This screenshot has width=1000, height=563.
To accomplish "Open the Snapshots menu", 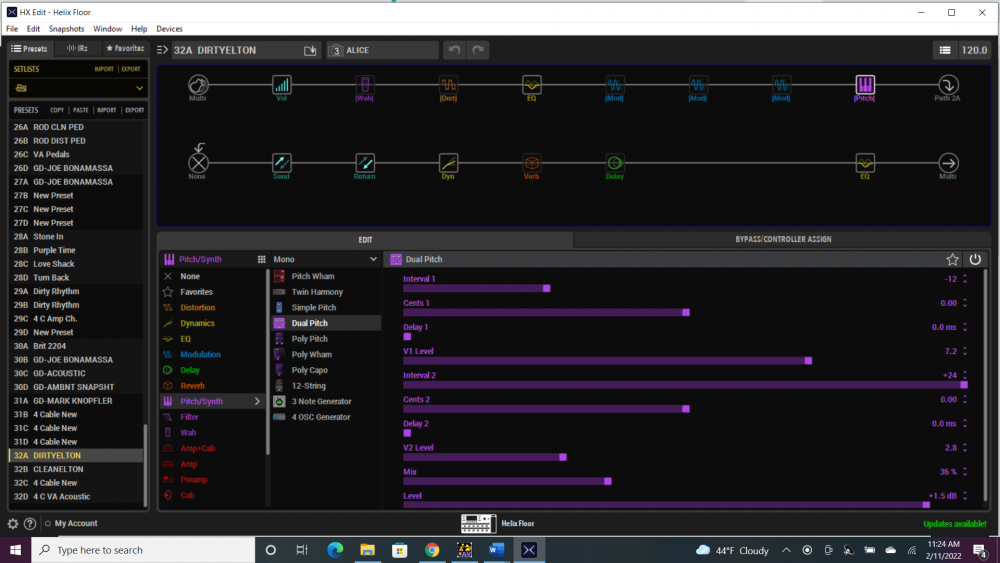I will tap(67, 29).
